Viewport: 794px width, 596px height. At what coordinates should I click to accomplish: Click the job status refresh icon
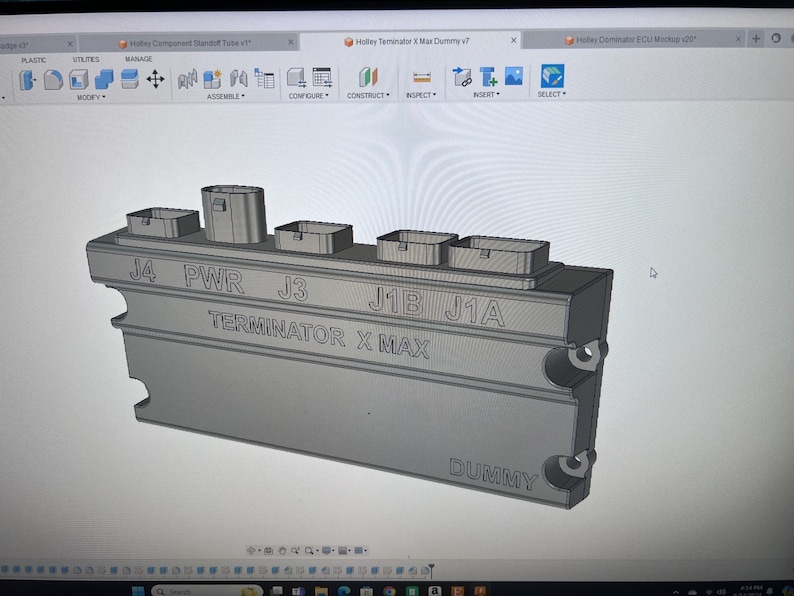click(x=776, y=38)
